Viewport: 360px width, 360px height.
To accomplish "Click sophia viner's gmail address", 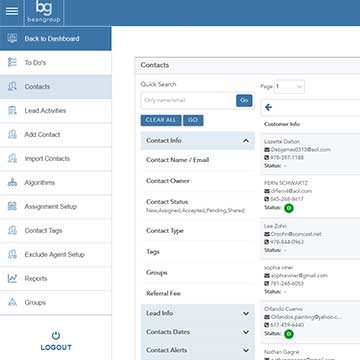I will 299,276.
